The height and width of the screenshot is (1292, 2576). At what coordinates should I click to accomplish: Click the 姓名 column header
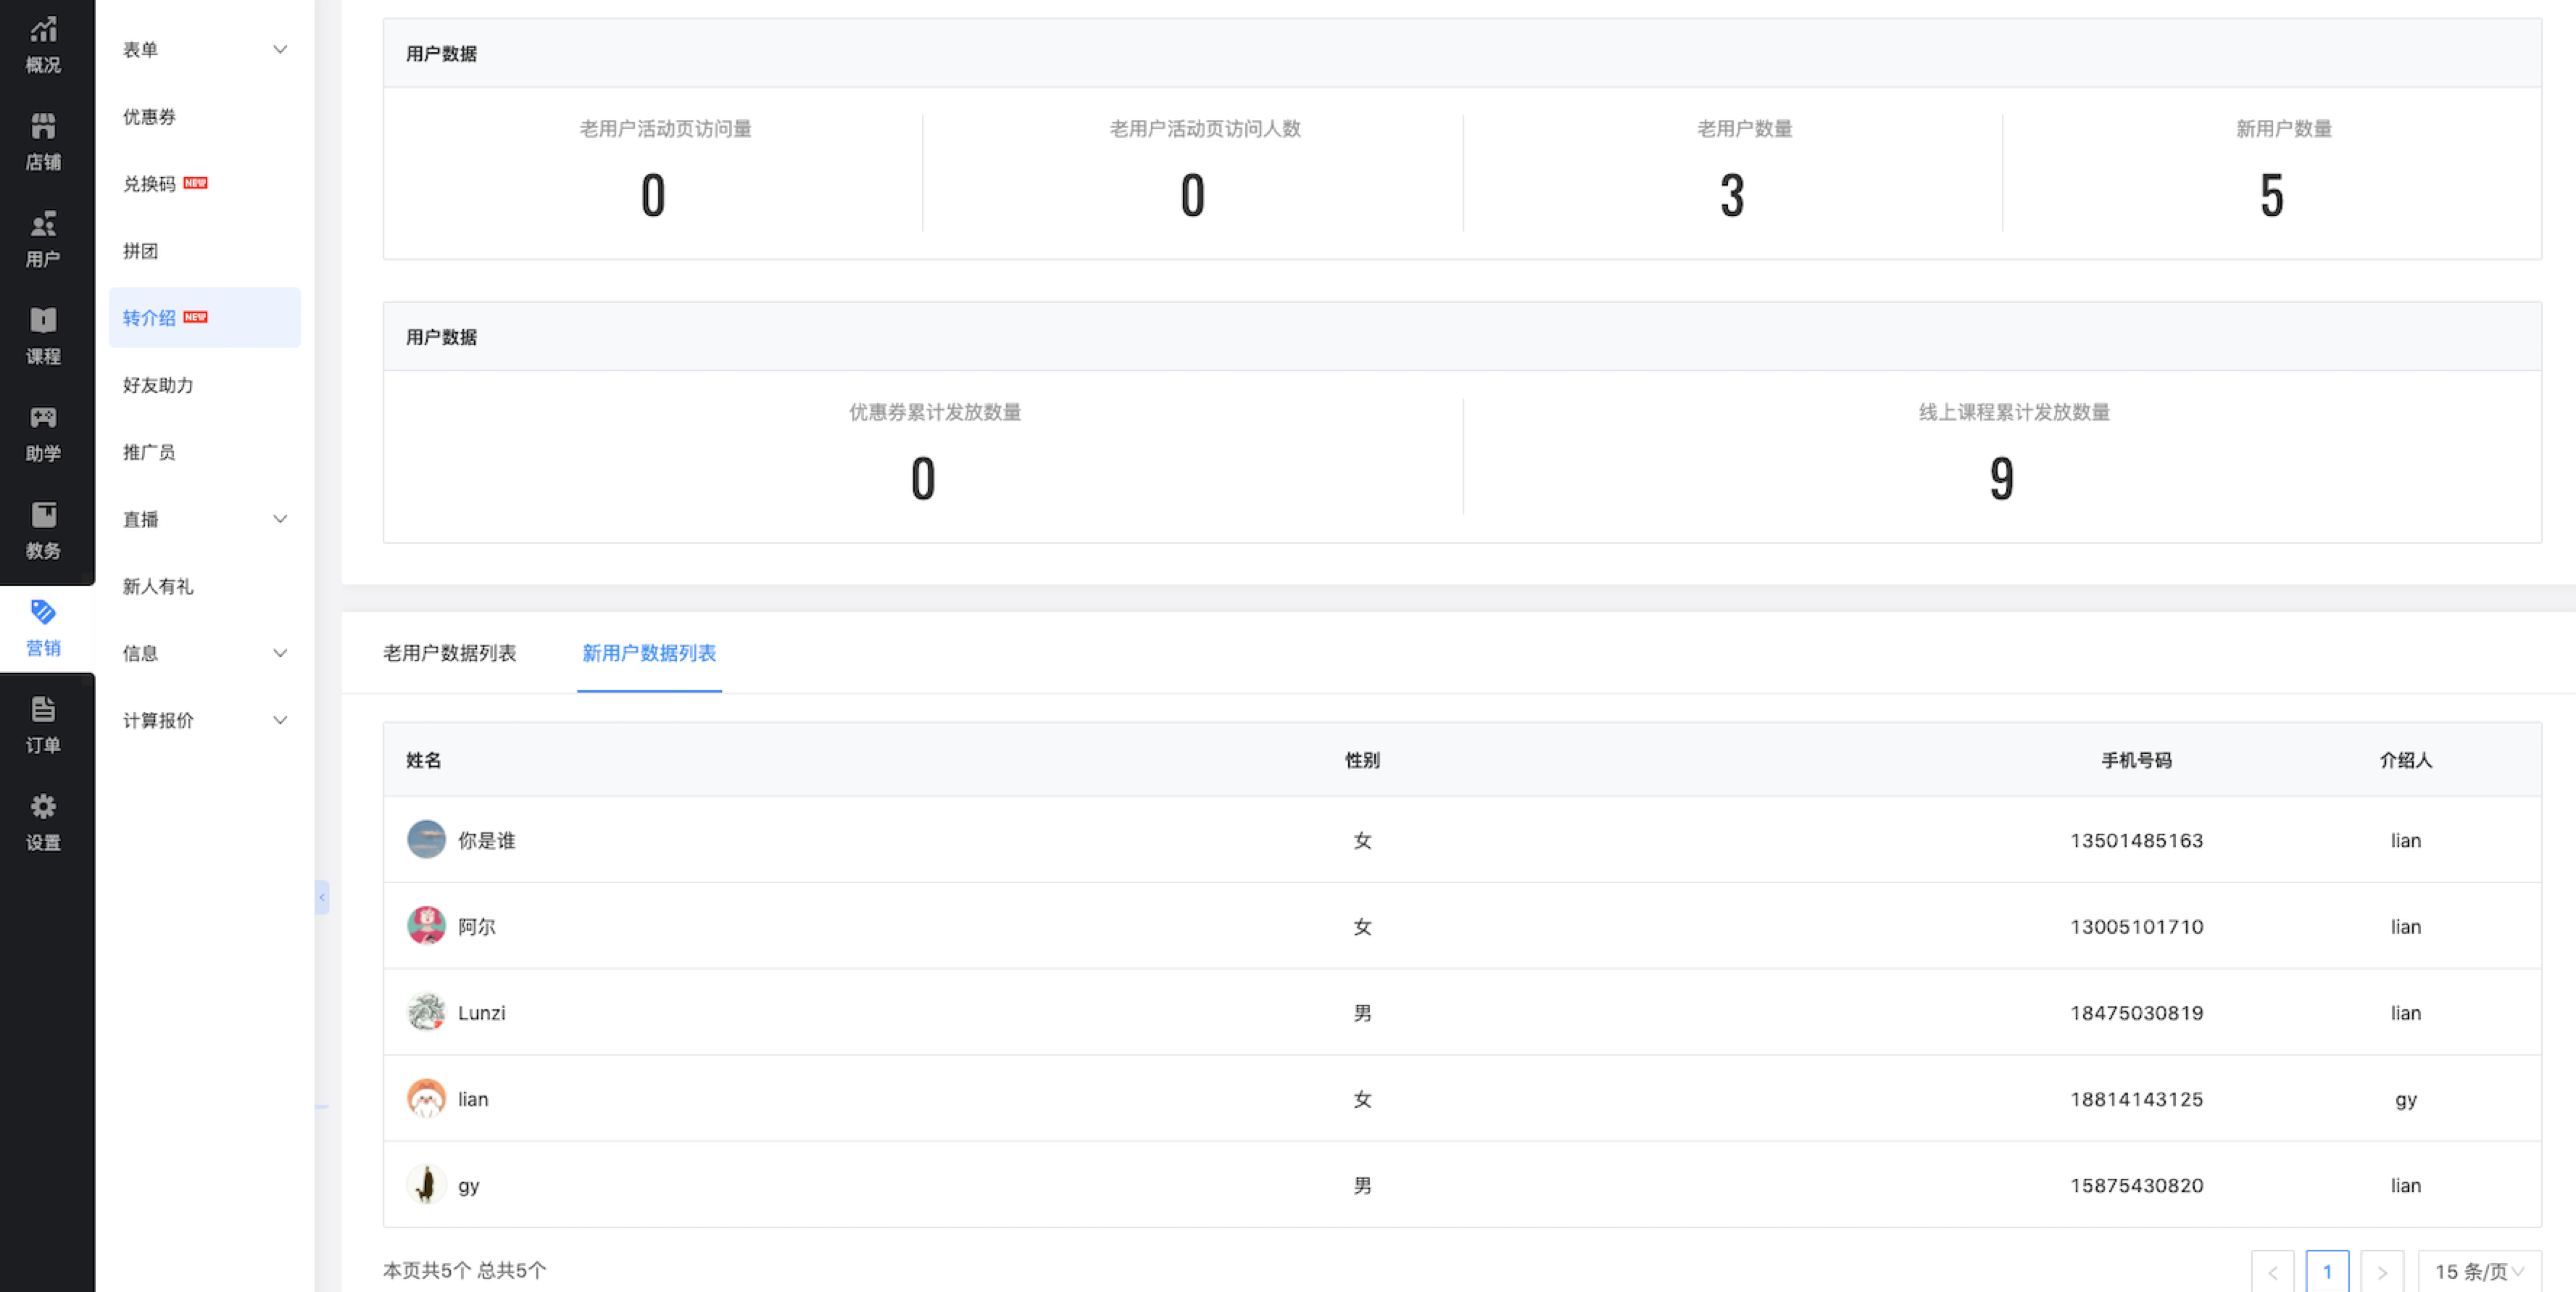tap(424, 760)
